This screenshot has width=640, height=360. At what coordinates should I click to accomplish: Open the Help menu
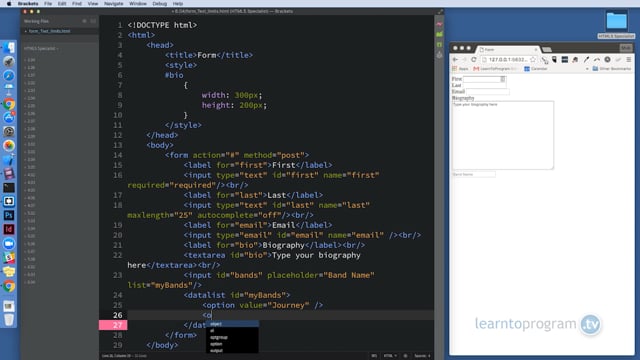click(178, 4)
